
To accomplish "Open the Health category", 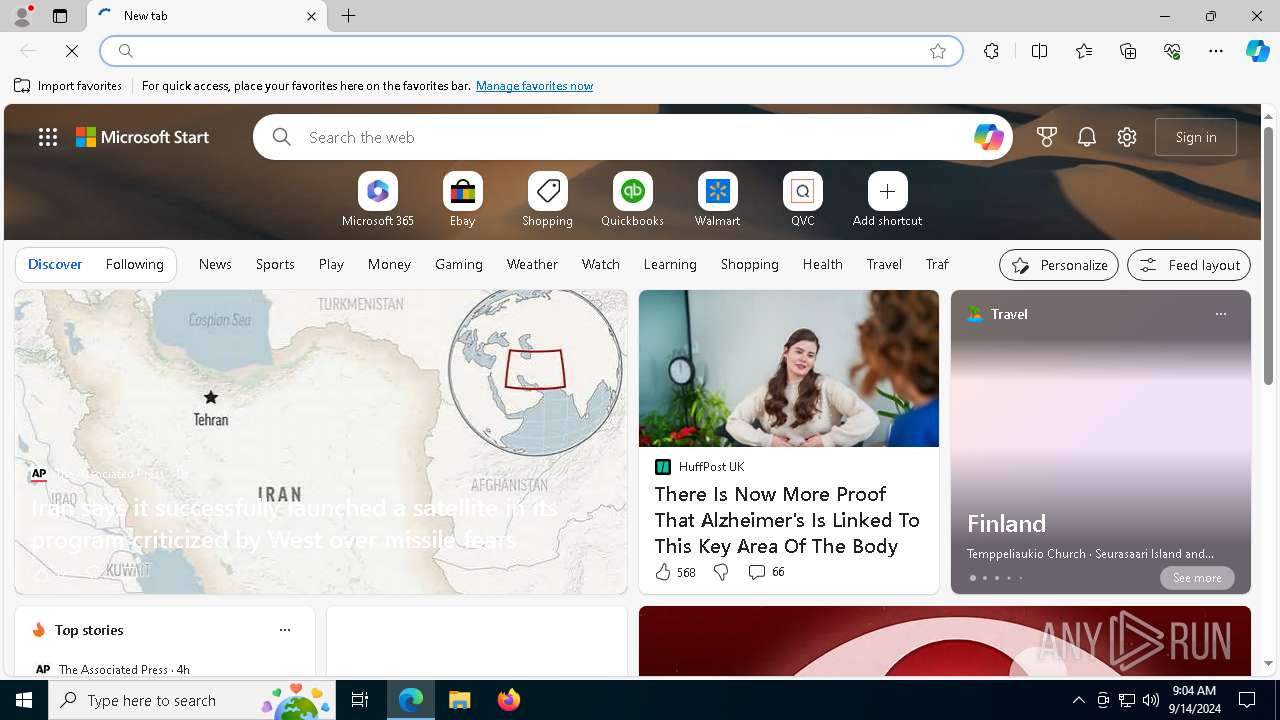I will tap(822, 264).
